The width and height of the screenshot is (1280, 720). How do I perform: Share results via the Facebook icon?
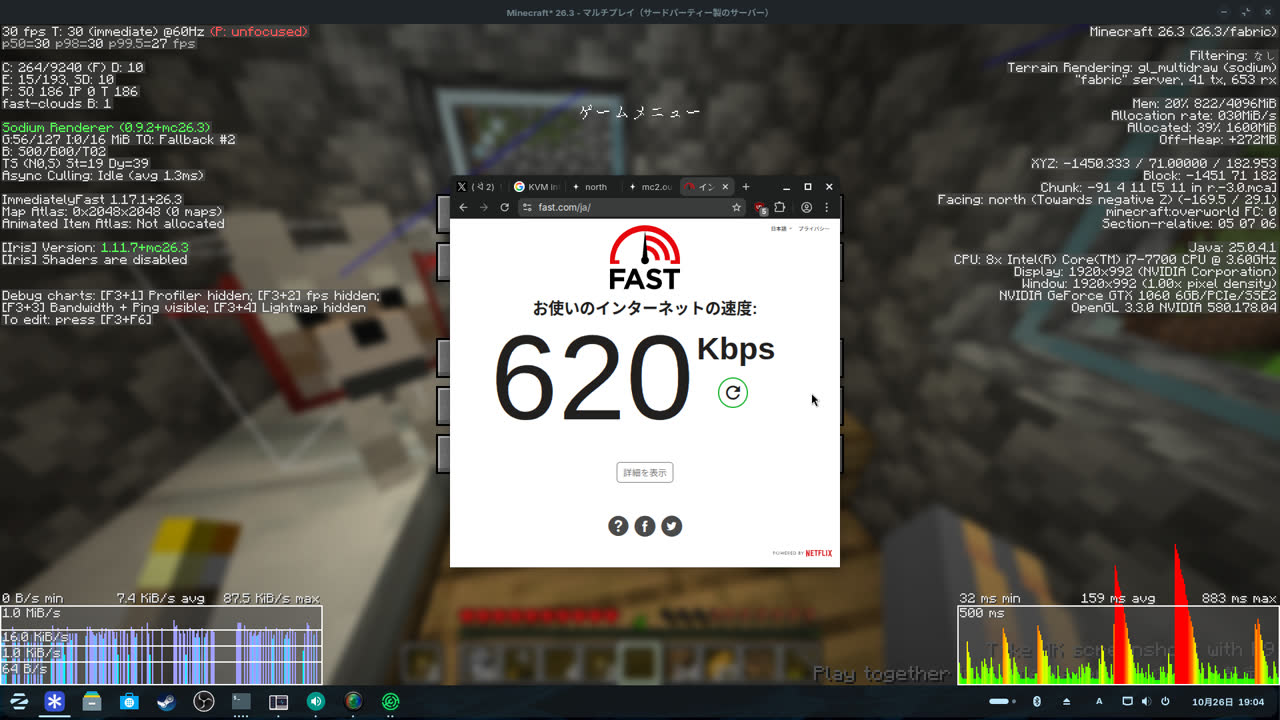pos(645,526)
